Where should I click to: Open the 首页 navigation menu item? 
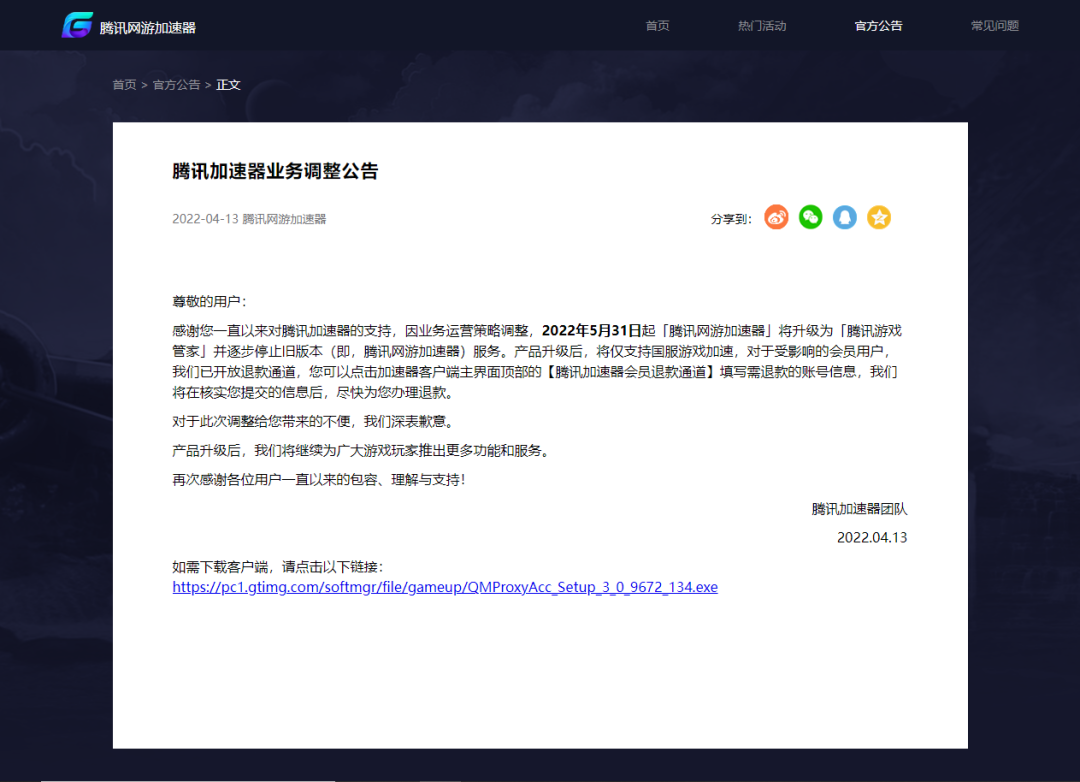(657, 25)
